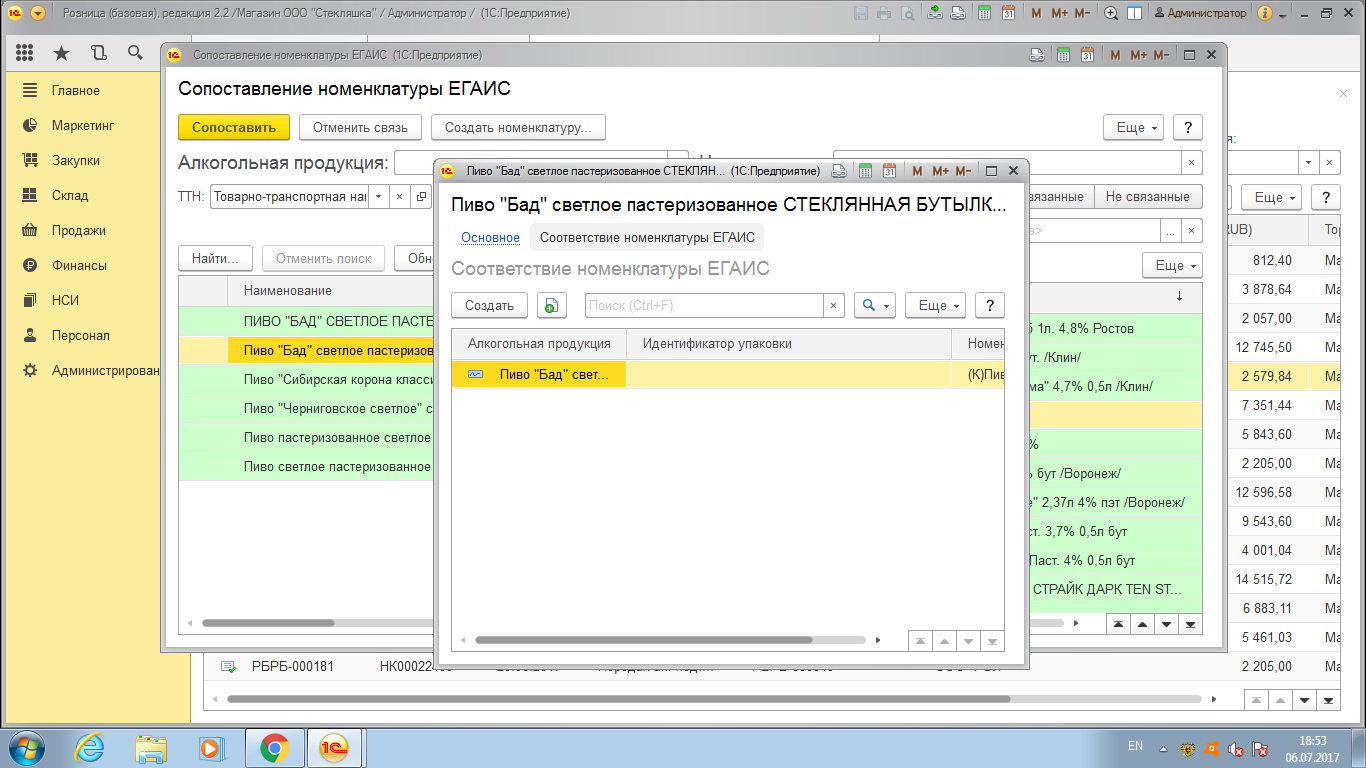Click M- in Сопоставление номенклатуры window title
The height and width of the screenshot is (768, 1366).
click(1161, 55)
